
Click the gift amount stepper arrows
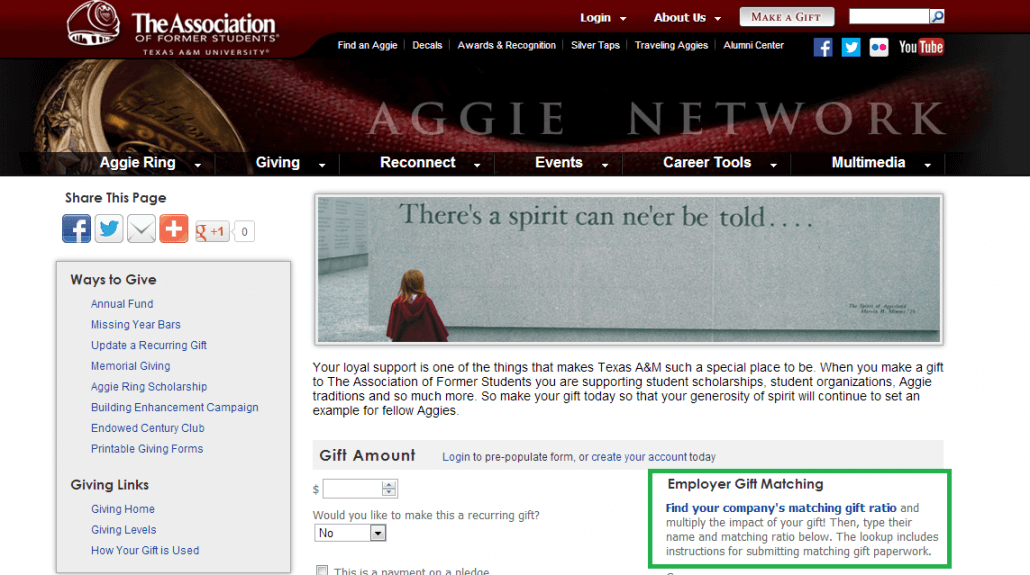pos(389,489)
